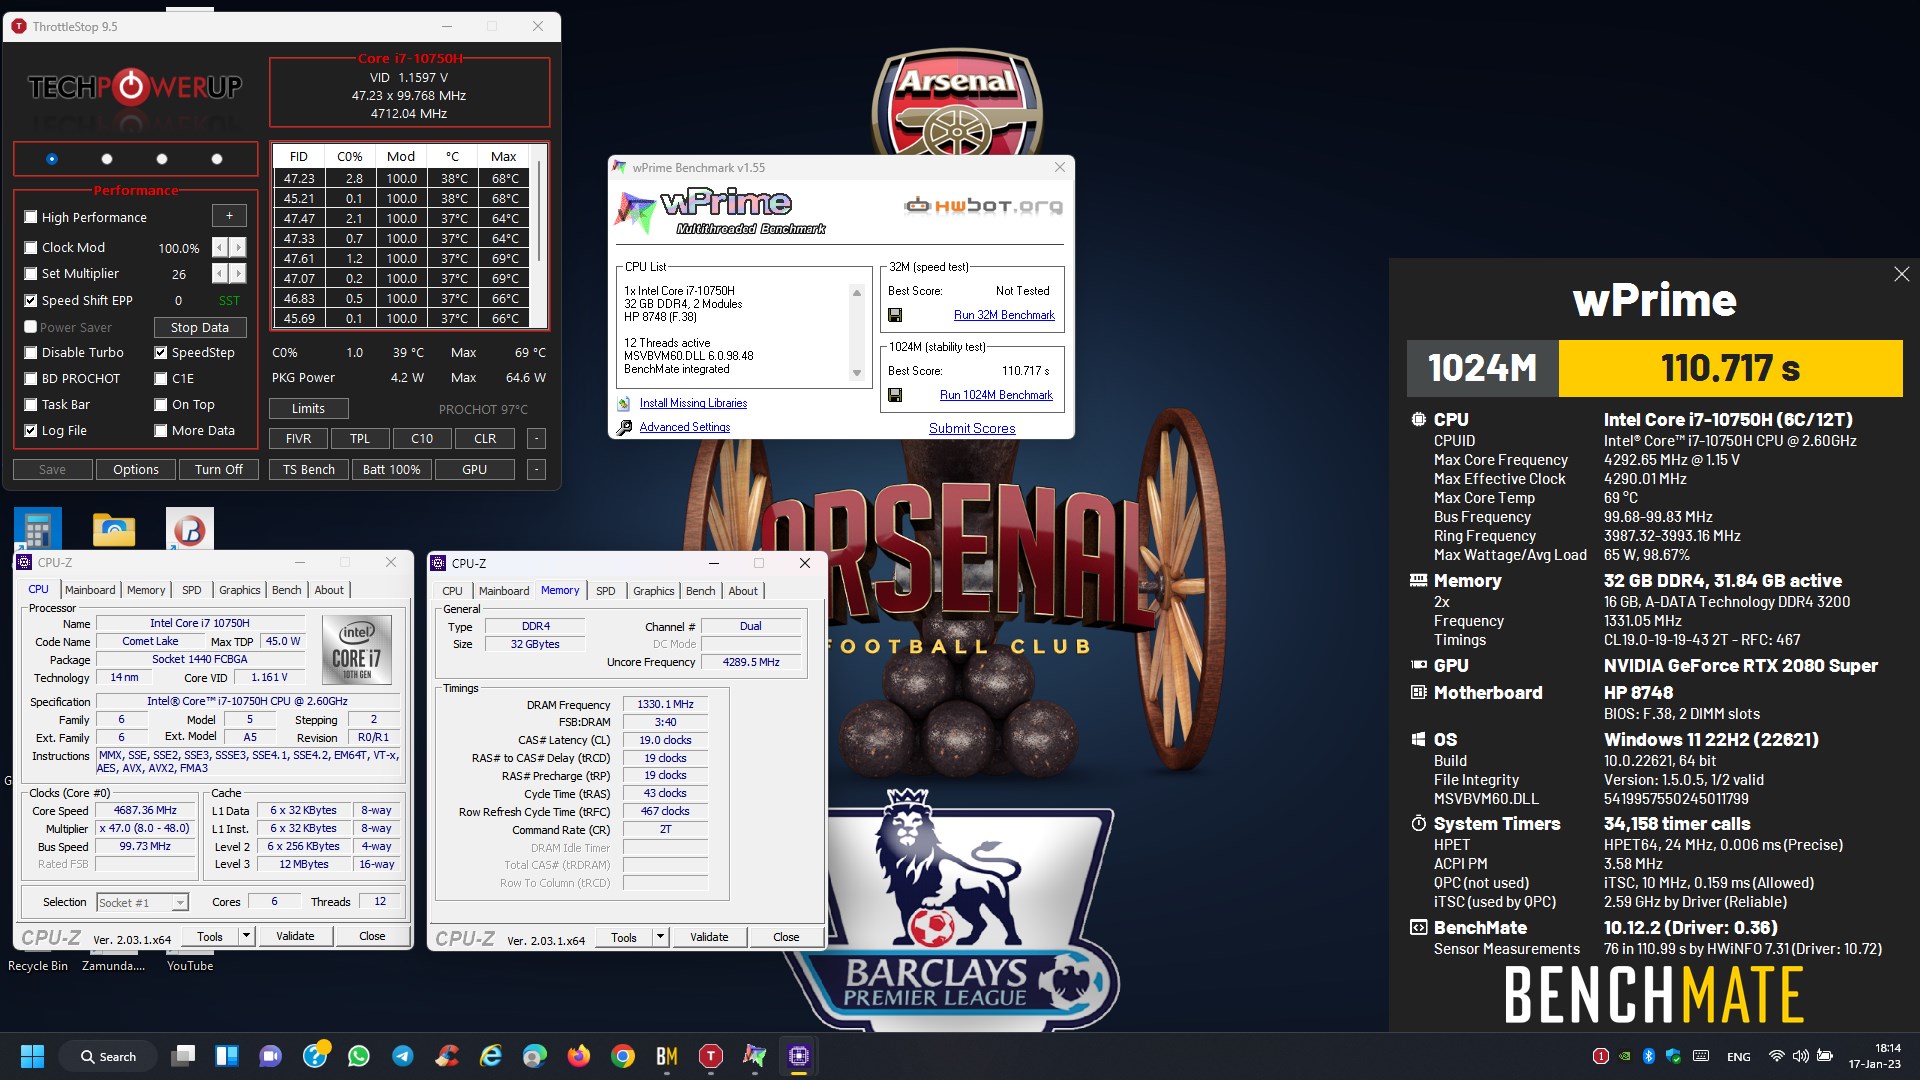
Task: Open the Windows Start menu
Action: [32, 1056]
